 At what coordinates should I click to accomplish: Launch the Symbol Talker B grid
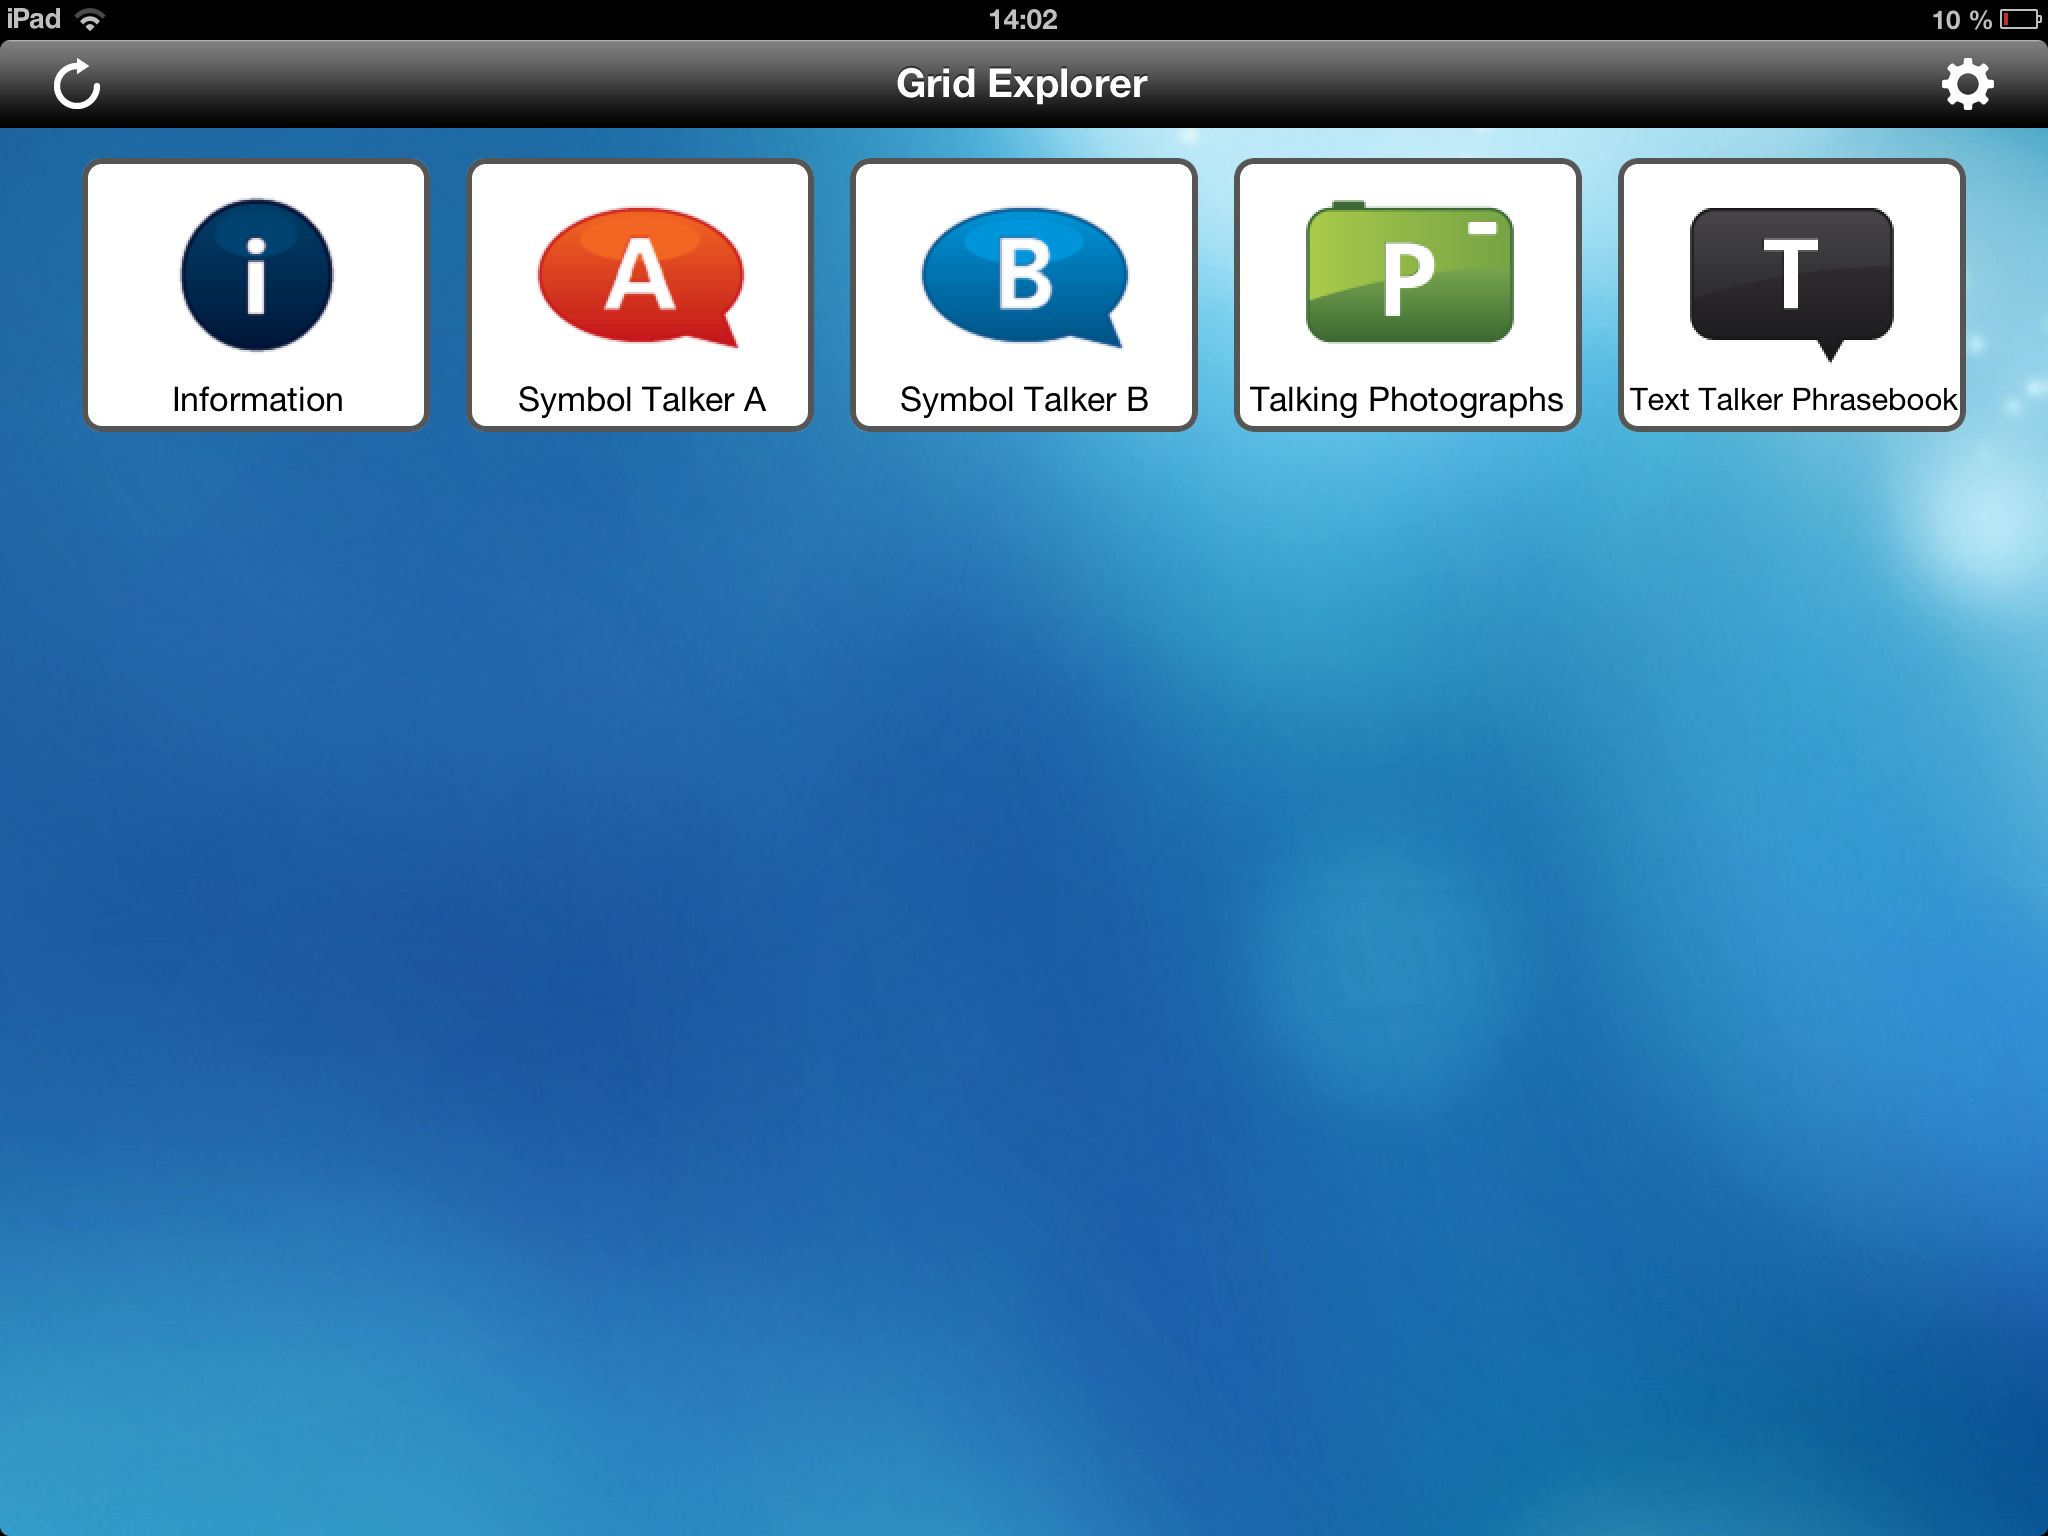pos(1024,295)
